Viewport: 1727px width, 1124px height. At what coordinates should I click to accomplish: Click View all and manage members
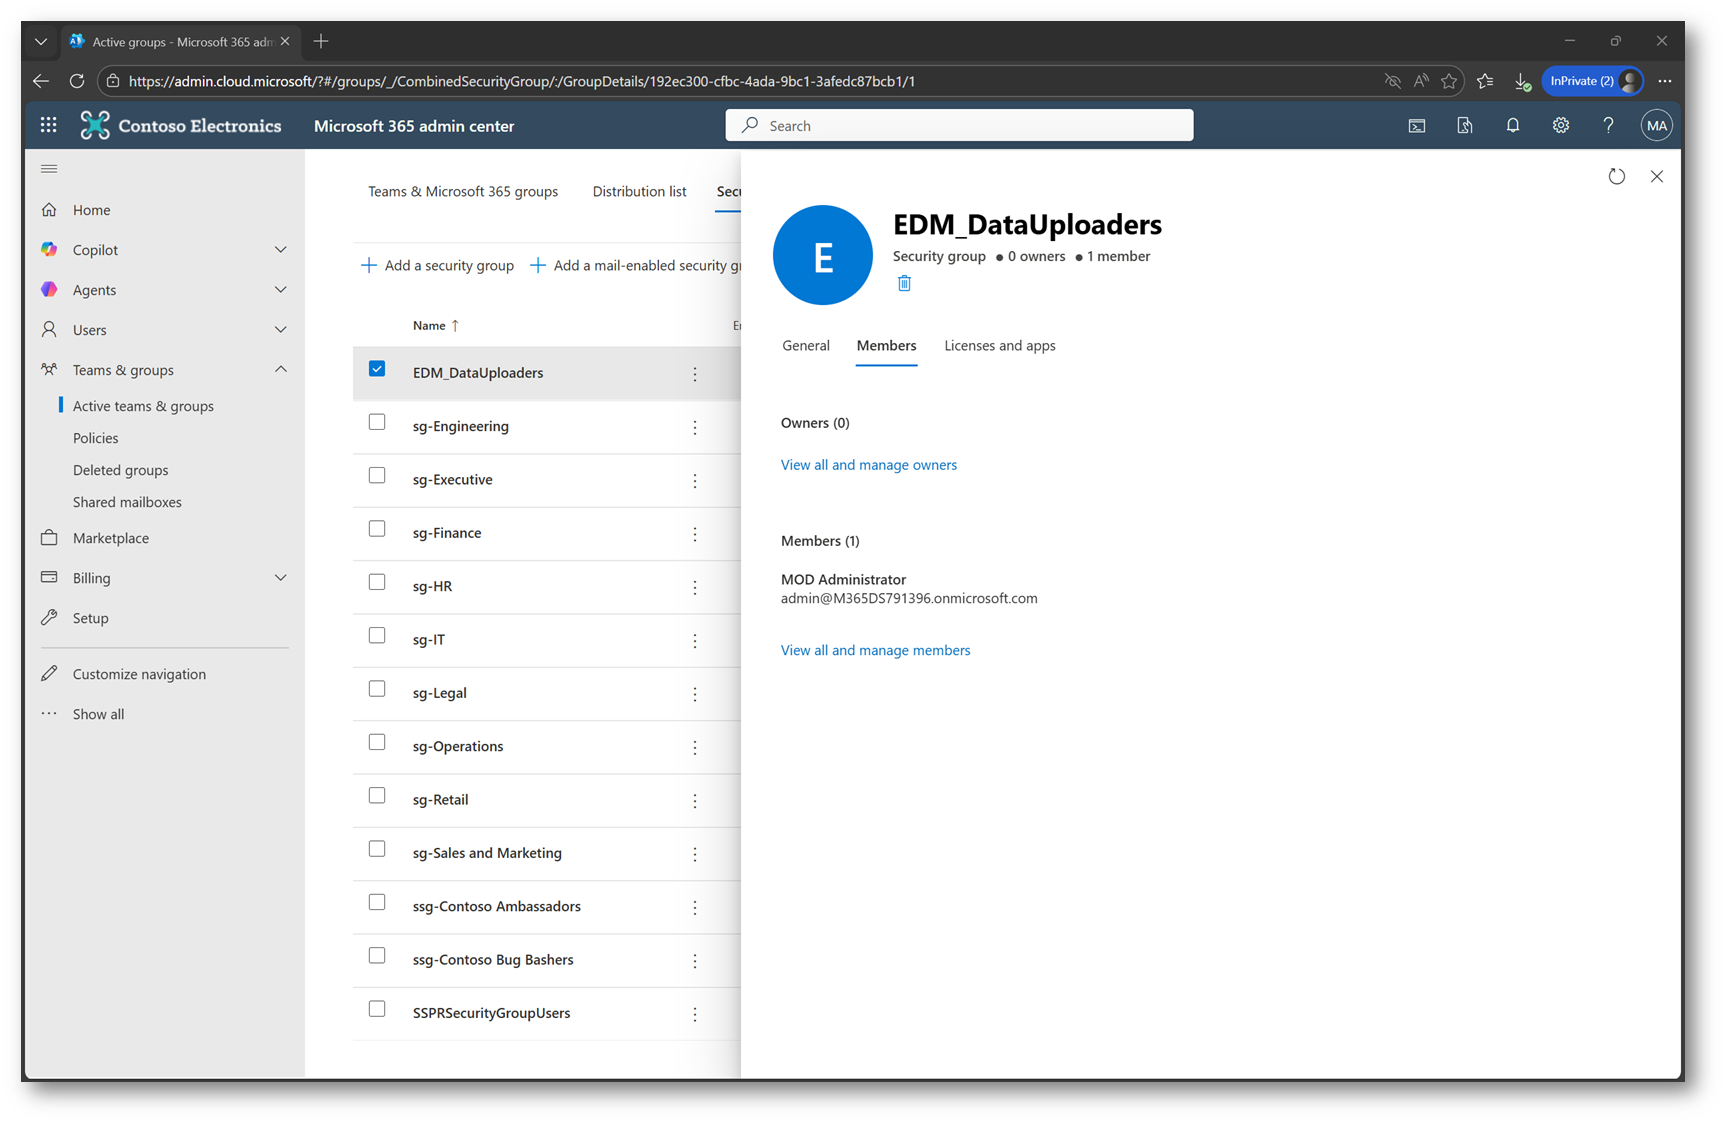click(875, 650)
